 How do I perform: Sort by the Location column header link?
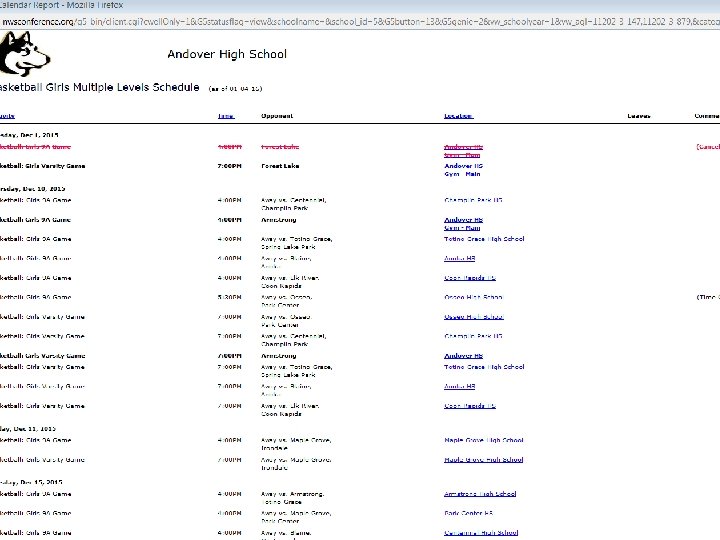[458, 116]
